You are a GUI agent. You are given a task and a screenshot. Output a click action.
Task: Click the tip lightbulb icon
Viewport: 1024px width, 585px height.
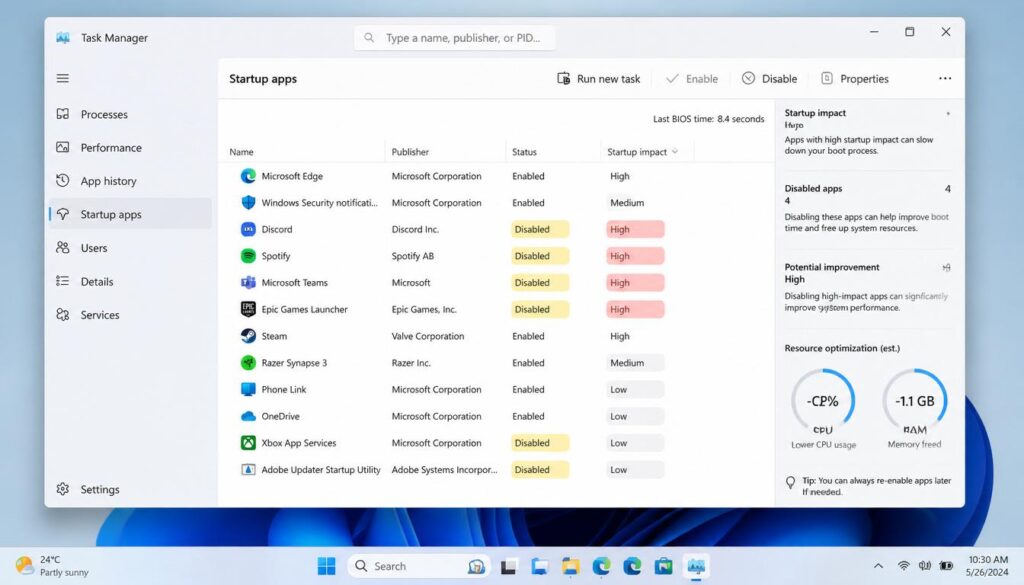[x=790, y=482]
